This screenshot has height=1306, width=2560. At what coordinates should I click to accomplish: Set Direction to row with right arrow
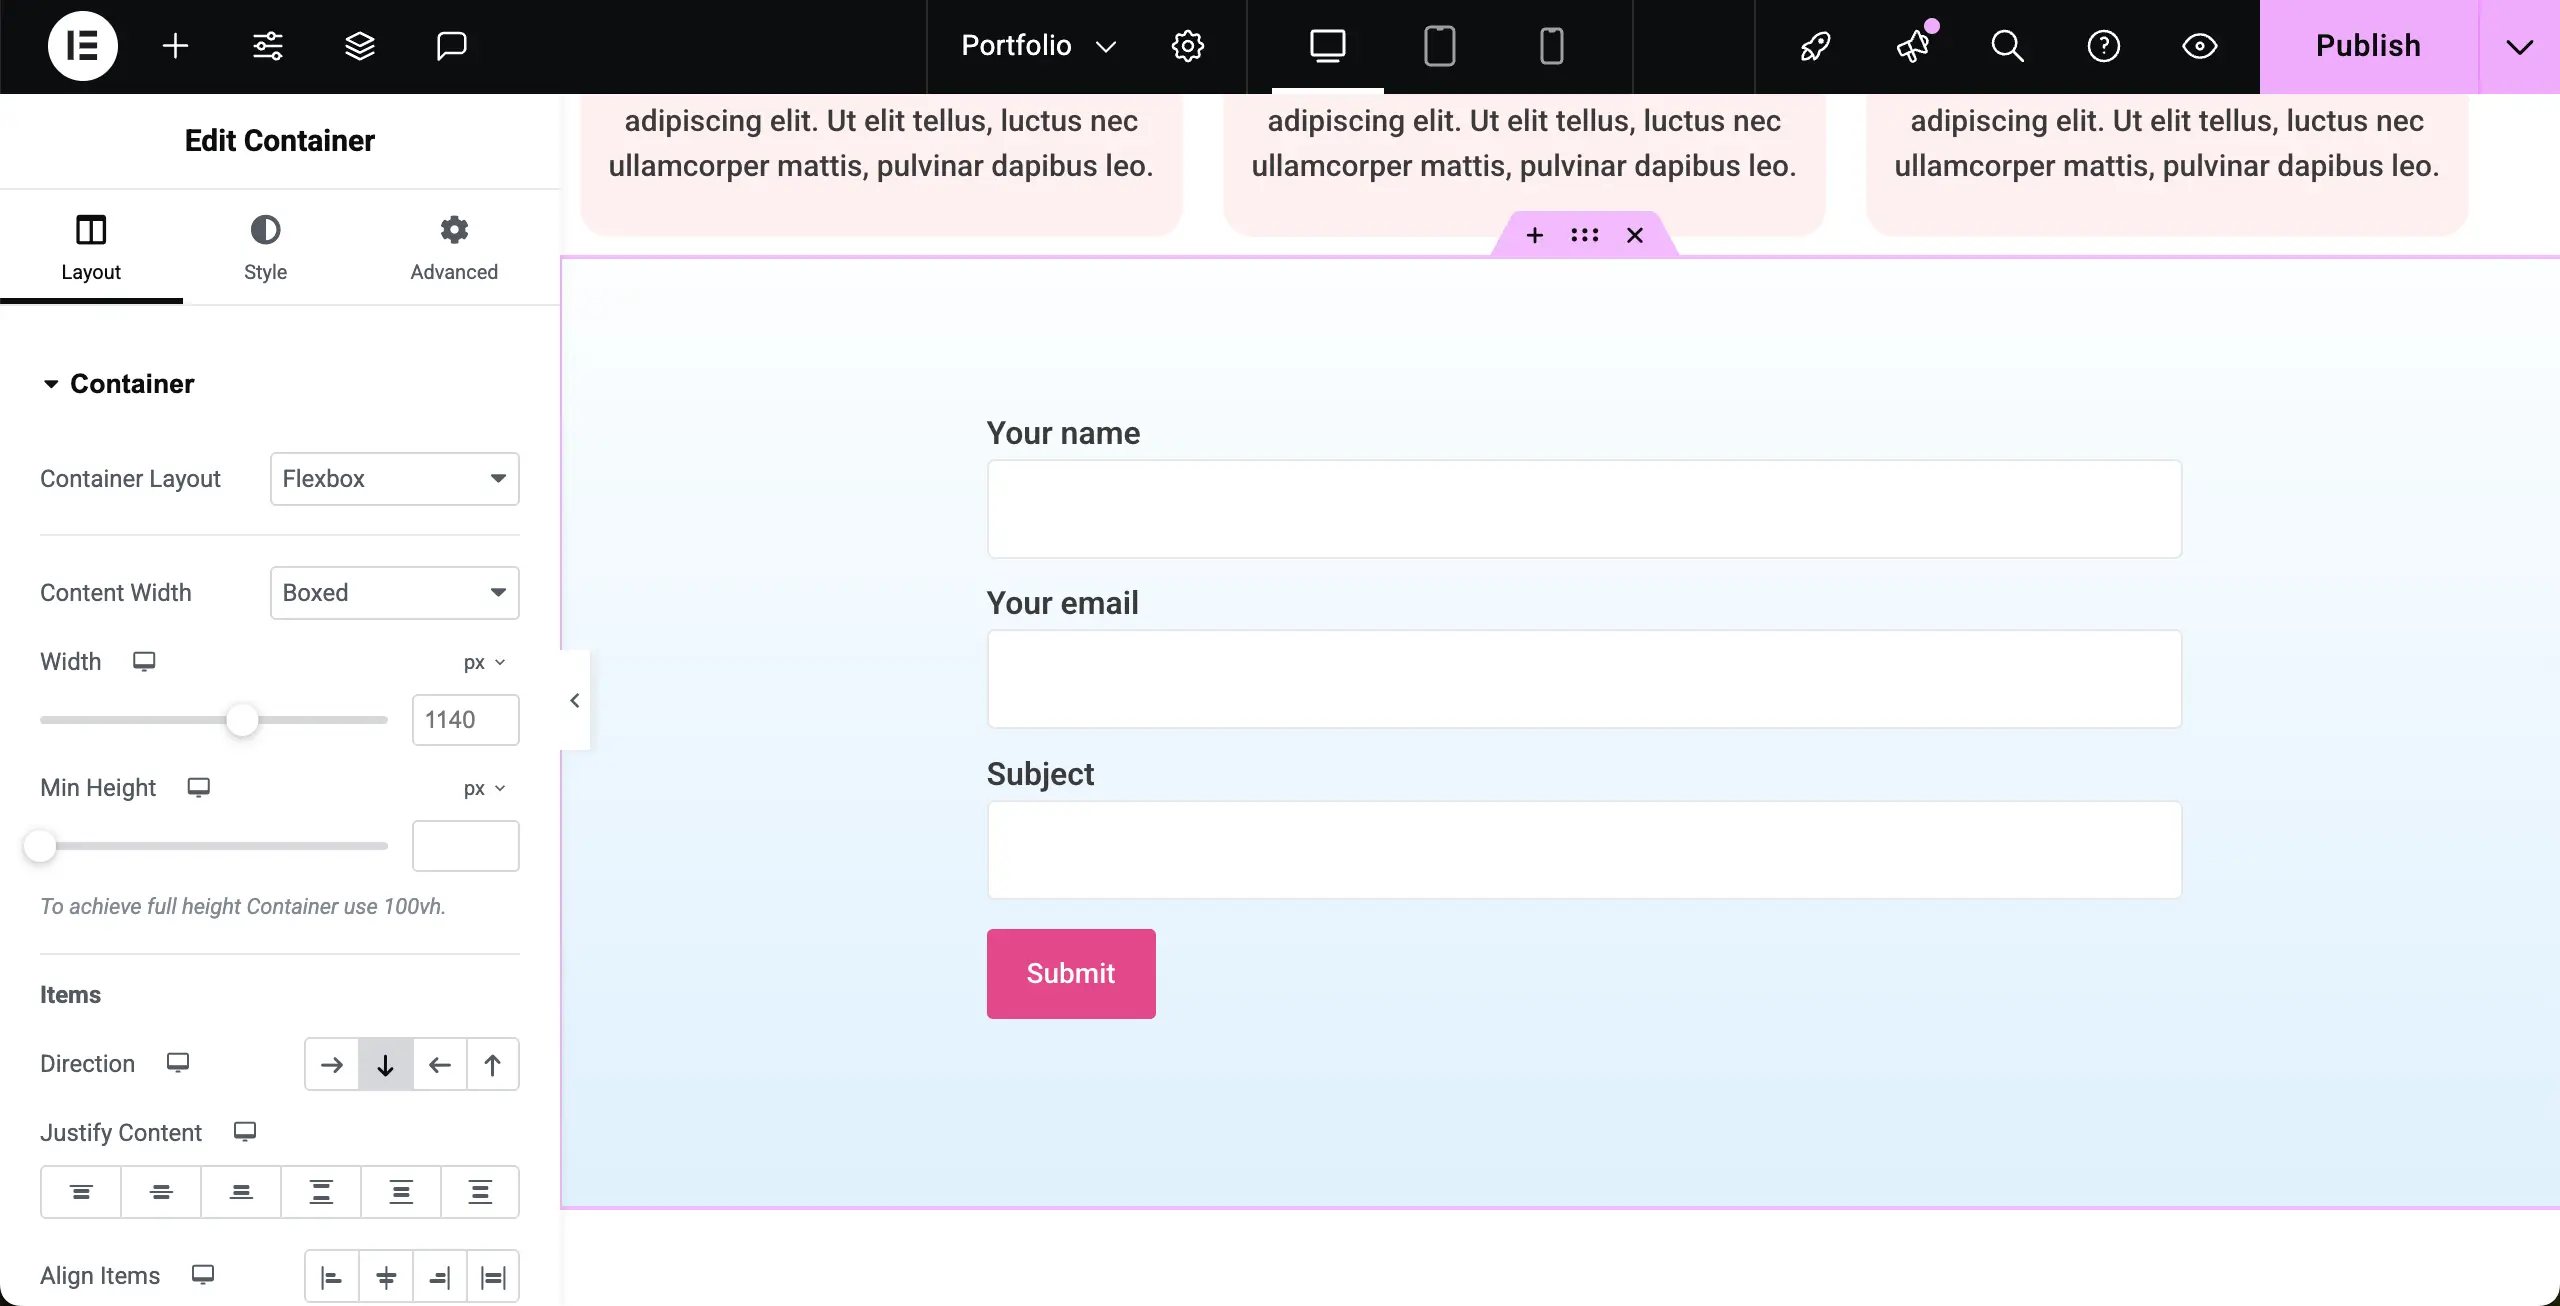coord(332,1064)
